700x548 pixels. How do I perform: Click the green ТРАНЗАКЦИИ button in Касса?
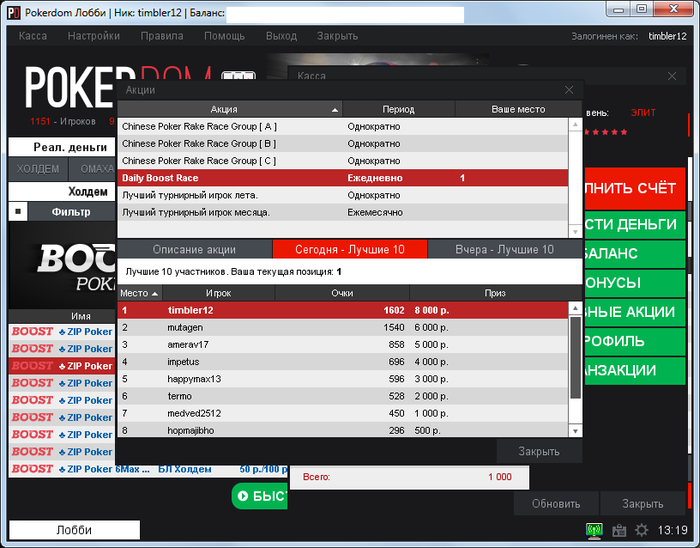click(634, 370)
